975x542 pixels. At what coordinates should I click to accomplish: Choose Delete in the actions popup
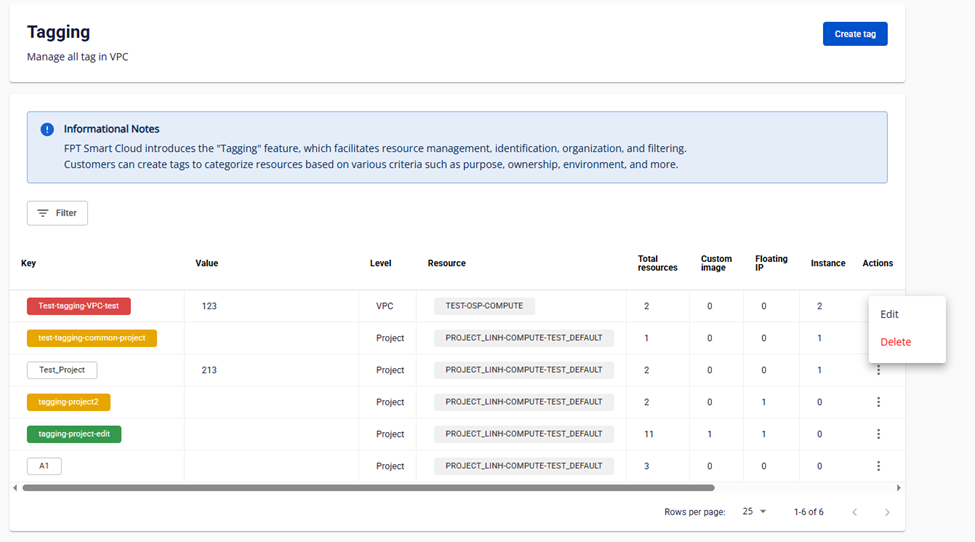coord(895,342)
